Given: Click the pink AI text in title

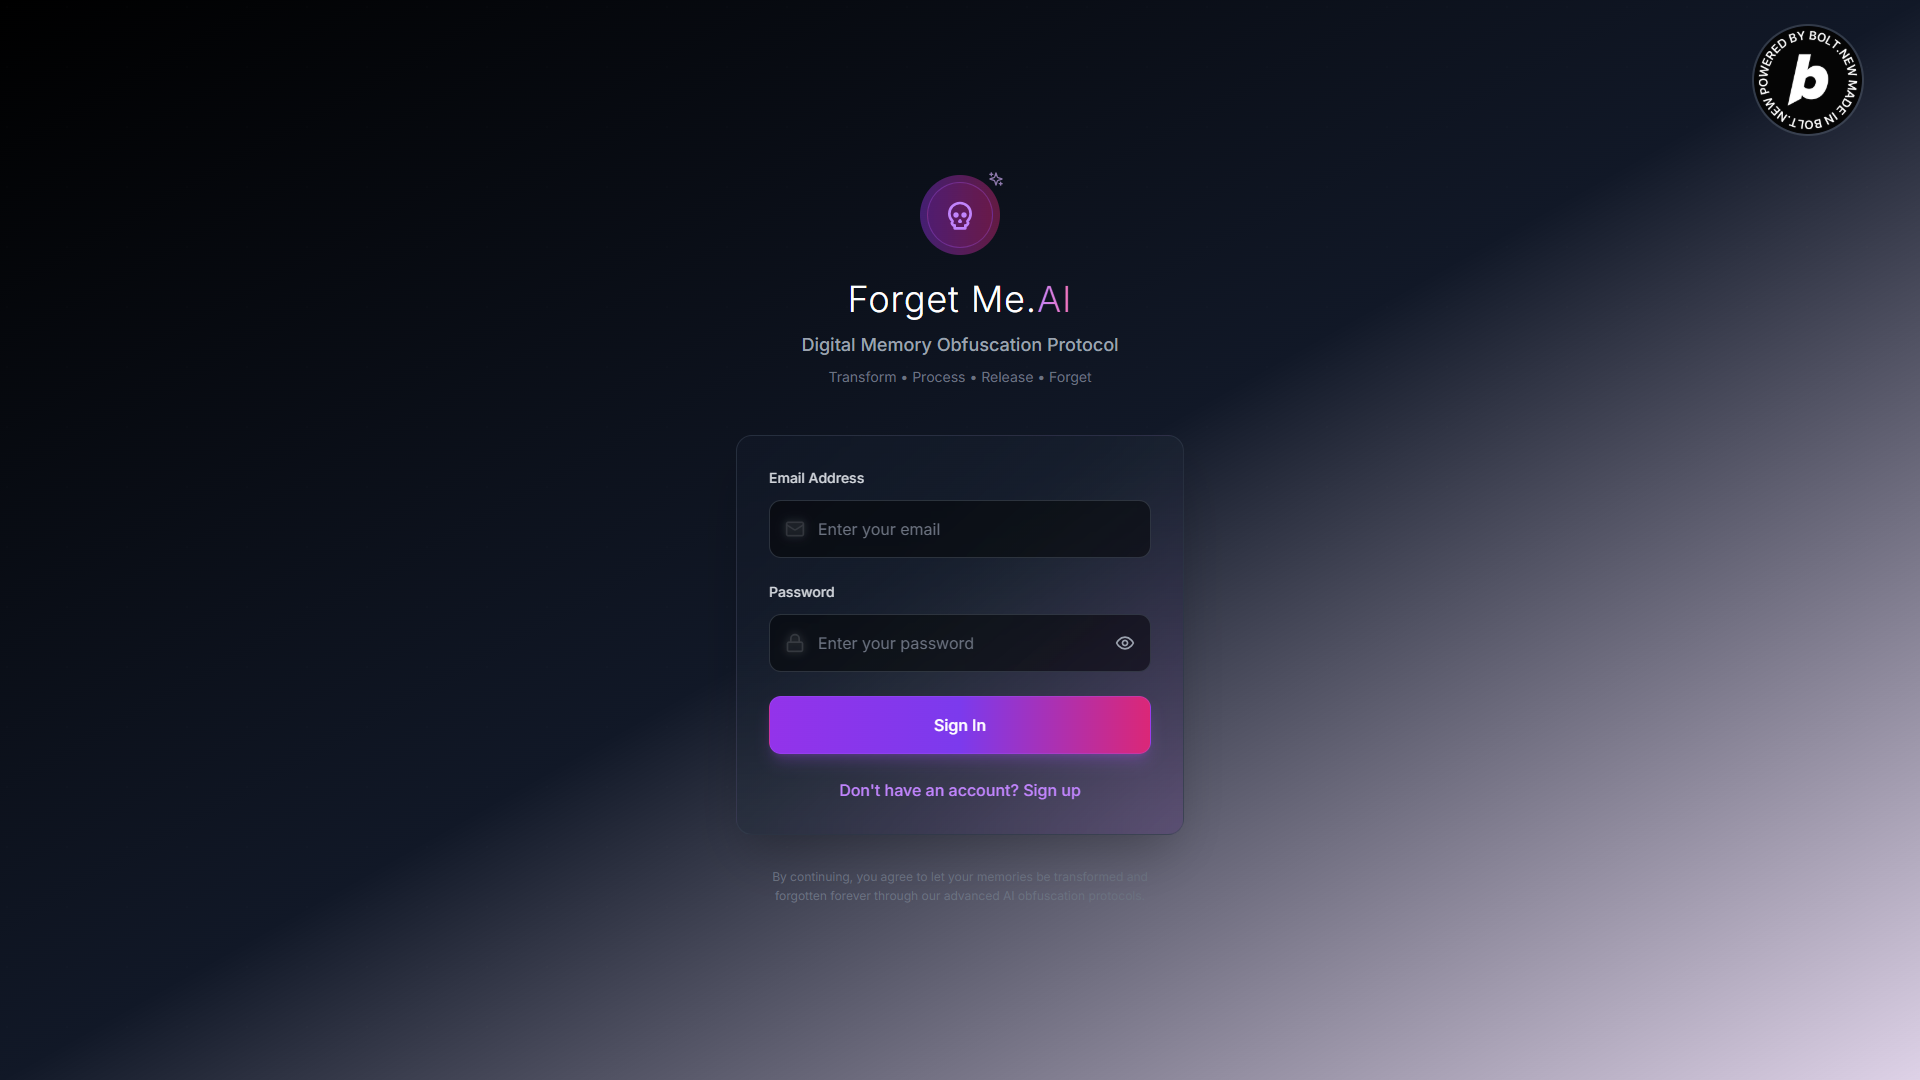Looking at the screenshot, I should pyautogui.click(x=1054, y=299).
